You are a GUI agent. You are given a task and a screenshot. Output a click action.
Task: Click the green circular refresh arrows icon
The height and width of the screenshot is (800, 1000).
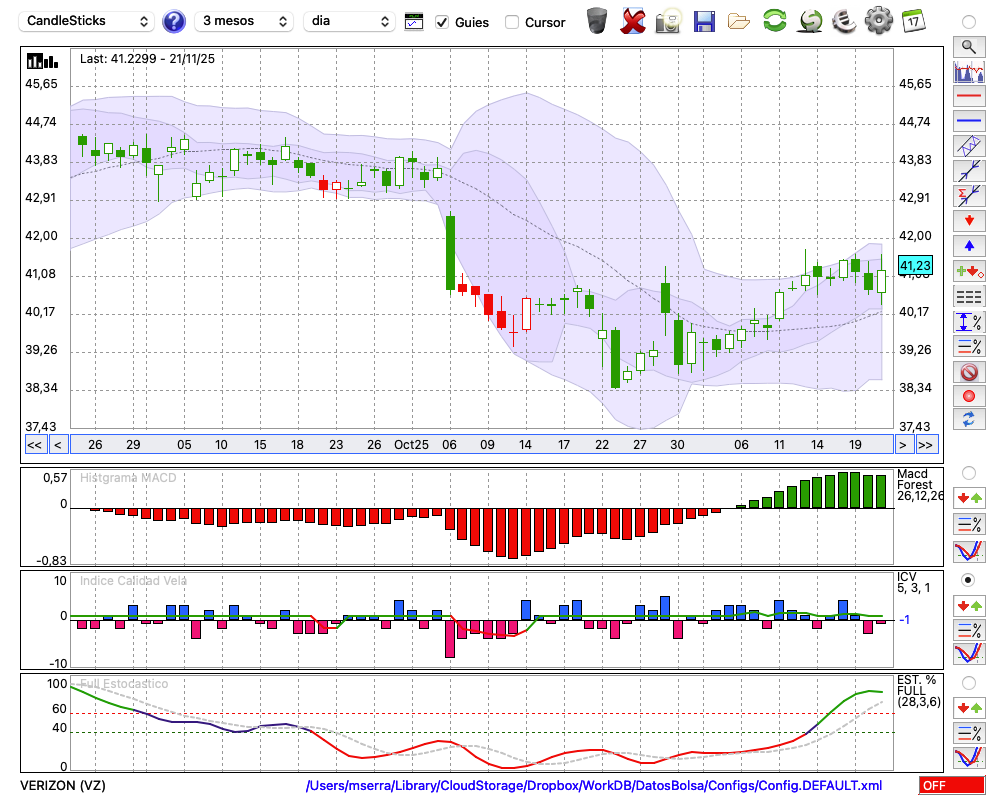[x=774, y=21]
